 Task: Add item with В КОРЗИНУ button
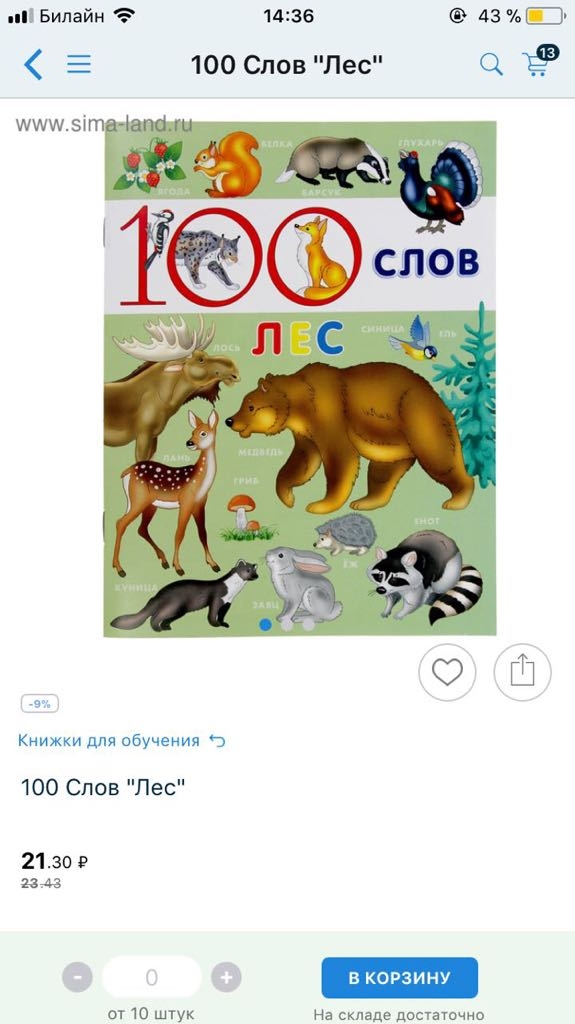[x=399, y=978]
